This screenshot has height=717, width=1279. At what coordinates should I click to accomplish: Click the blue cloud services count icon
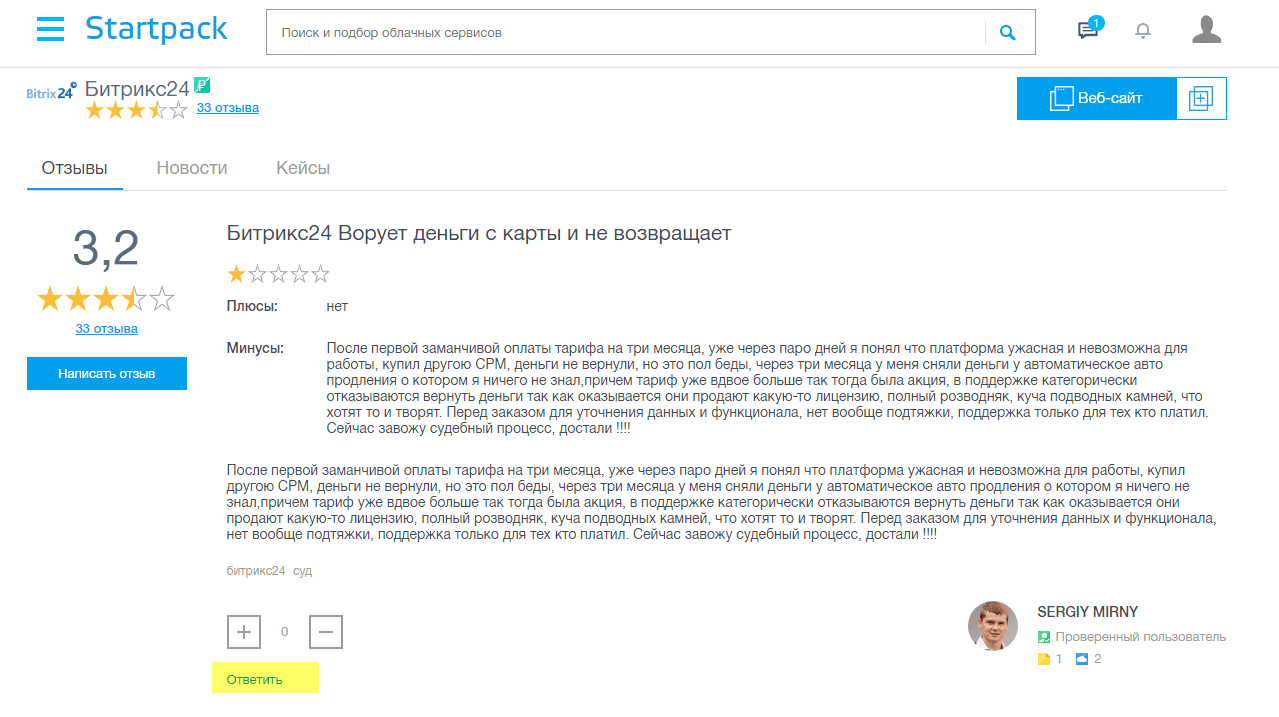[x=1082, y=659]
